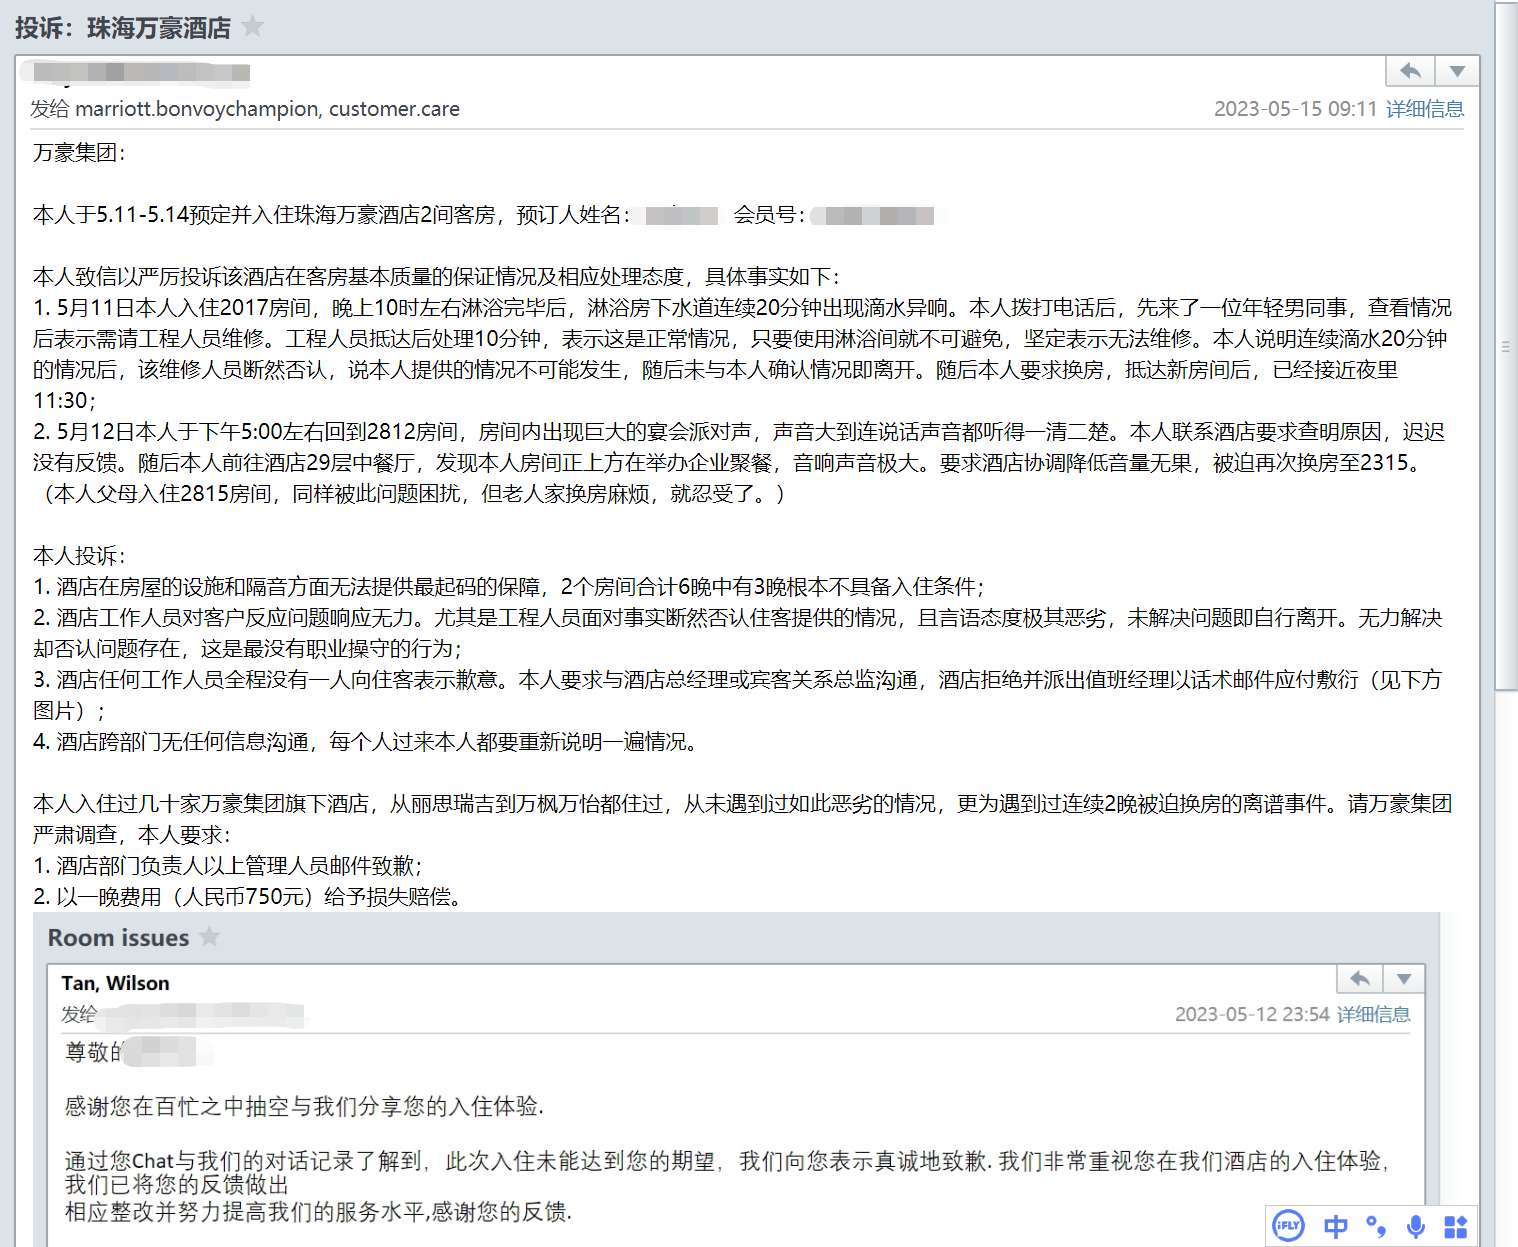Click the vertical scrollbar thumb
1518x1247 pixels.
pyautogui.click(x=1506, y=346)
